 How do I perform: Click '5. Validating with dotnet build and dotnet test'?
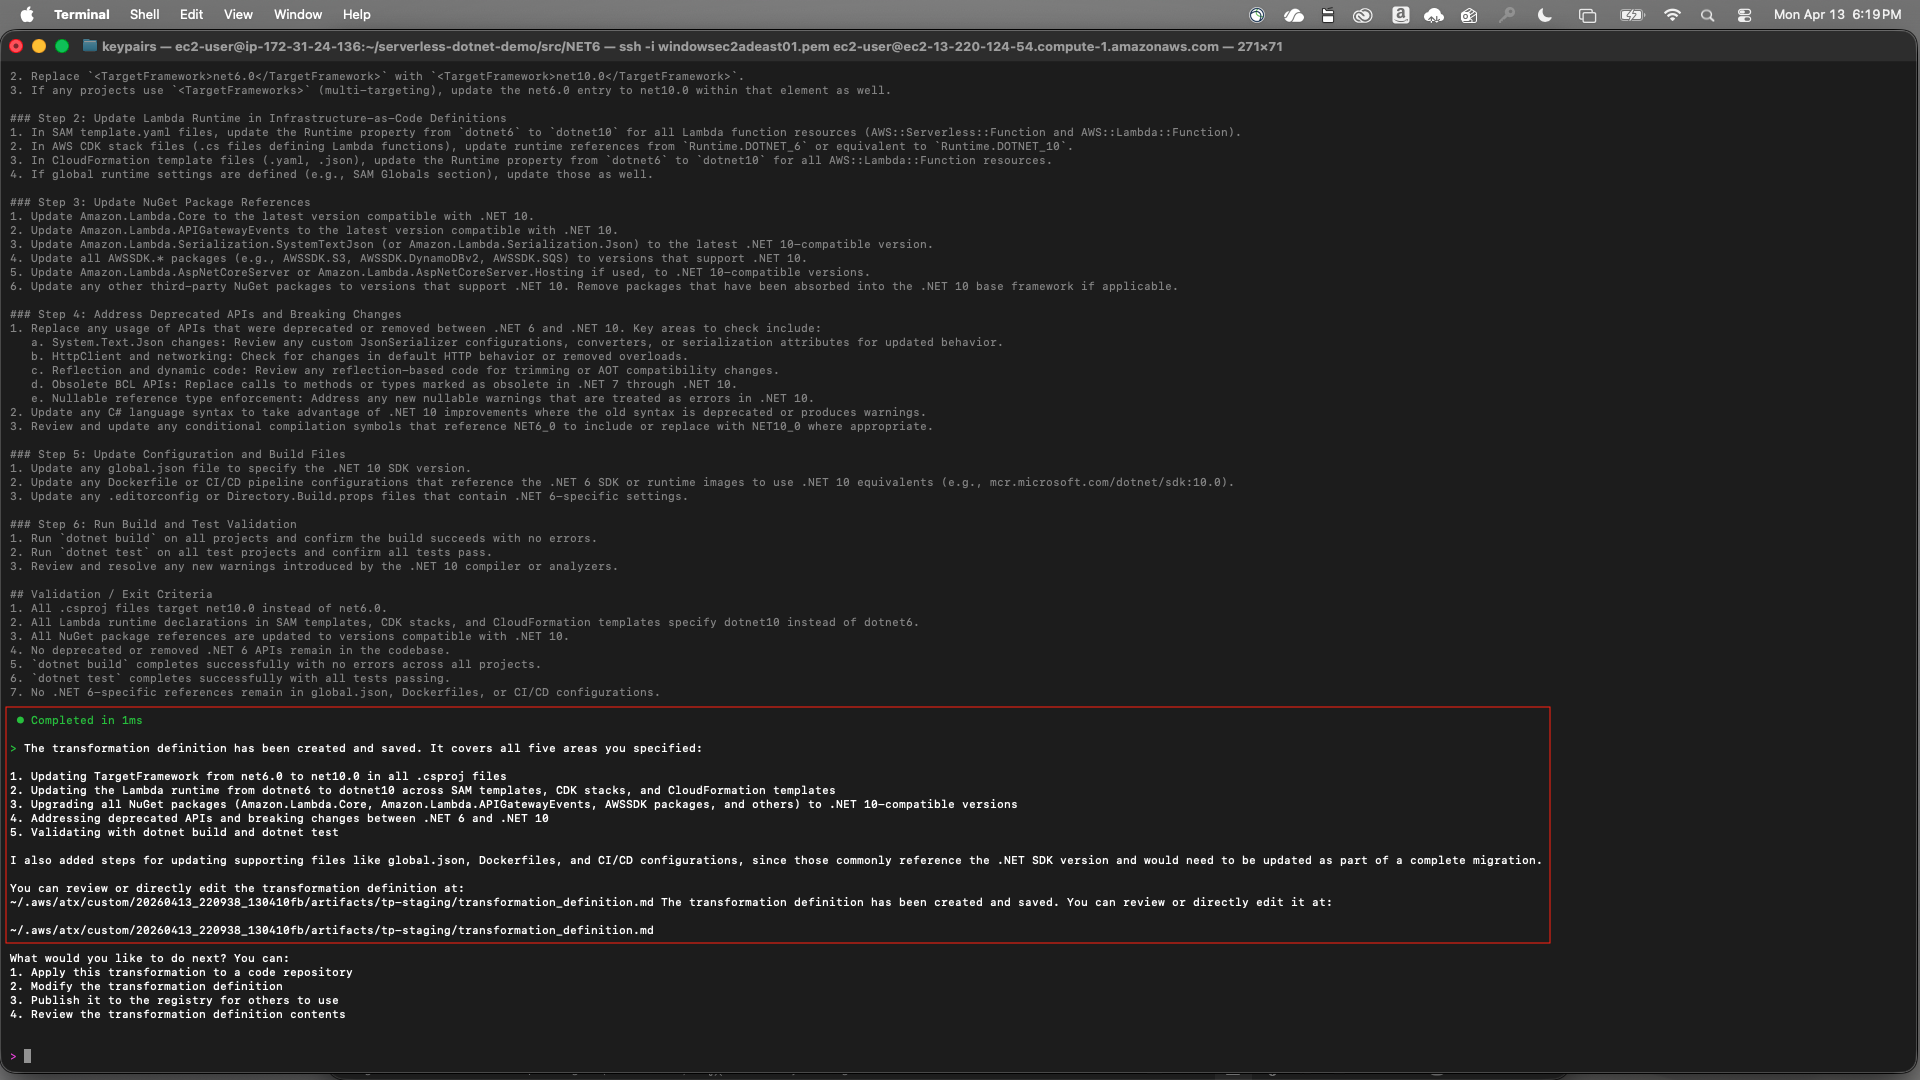tap(174, 832)
